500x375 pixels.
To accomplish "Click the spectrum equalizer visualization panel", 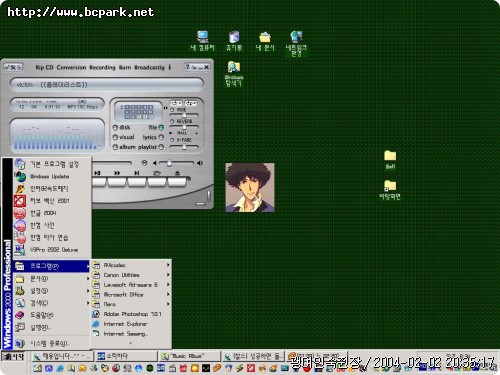I will (57, 135).
